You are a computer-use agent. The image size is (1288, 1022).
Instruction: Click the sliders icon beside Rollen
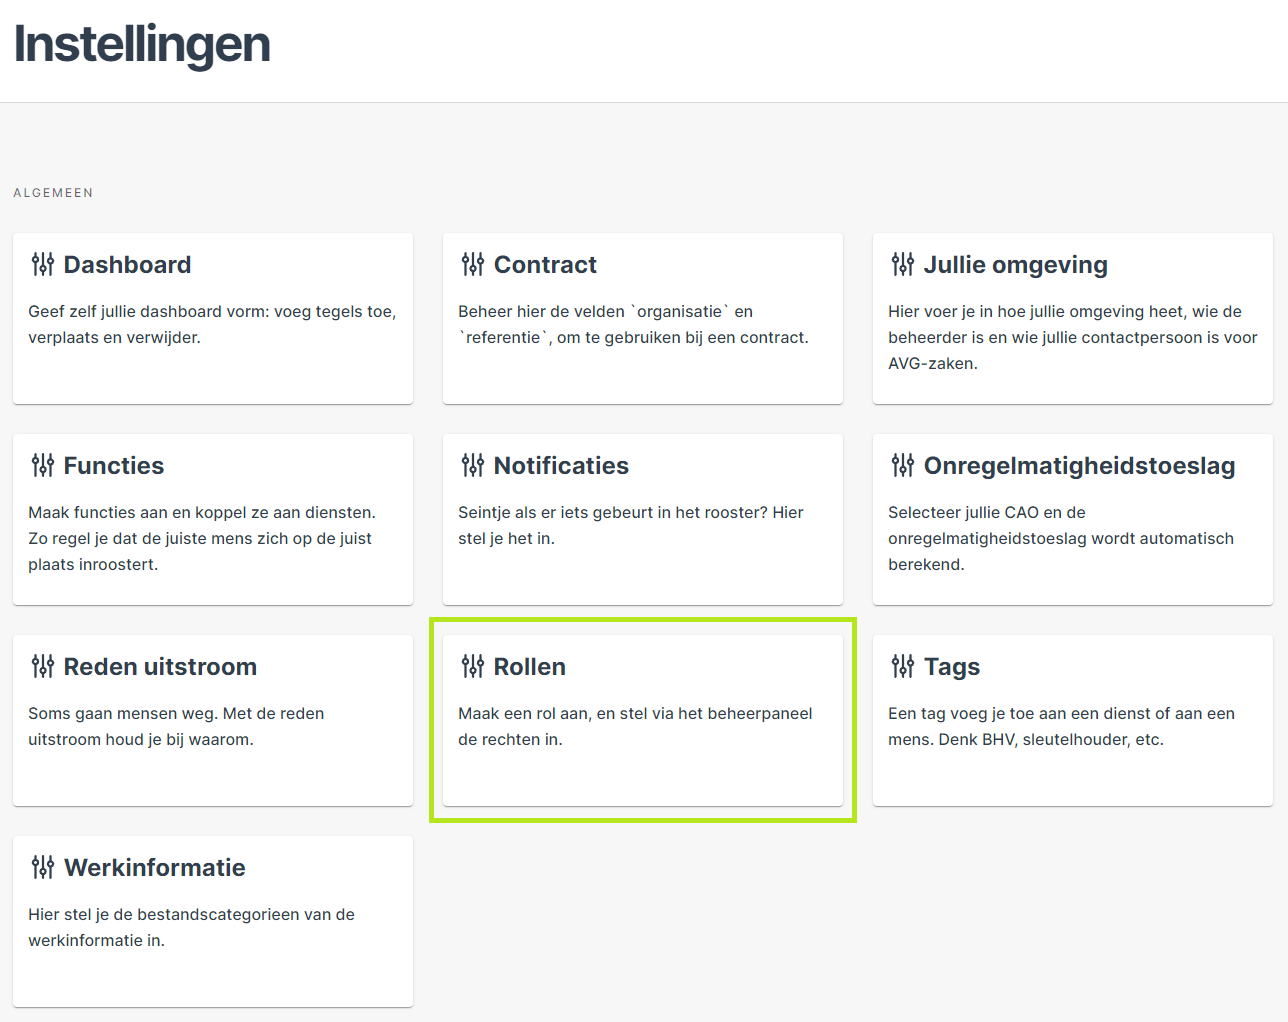472,666
